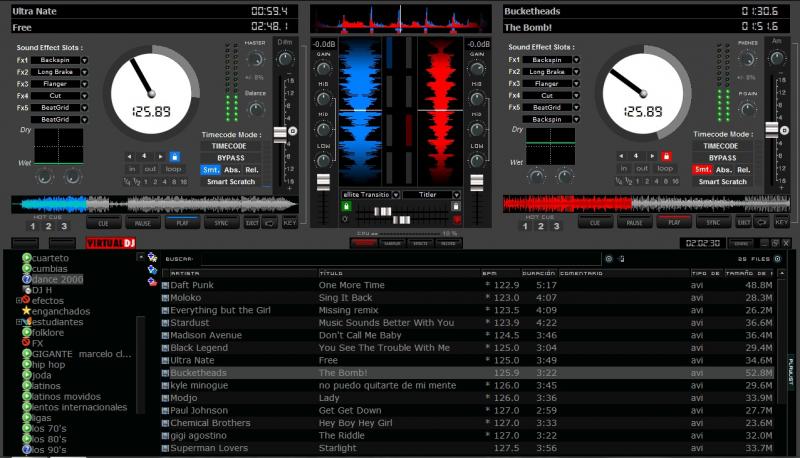
Task: Open Fx5 BeatGrid dropdown on right deck
Action: tap(576, 107)
